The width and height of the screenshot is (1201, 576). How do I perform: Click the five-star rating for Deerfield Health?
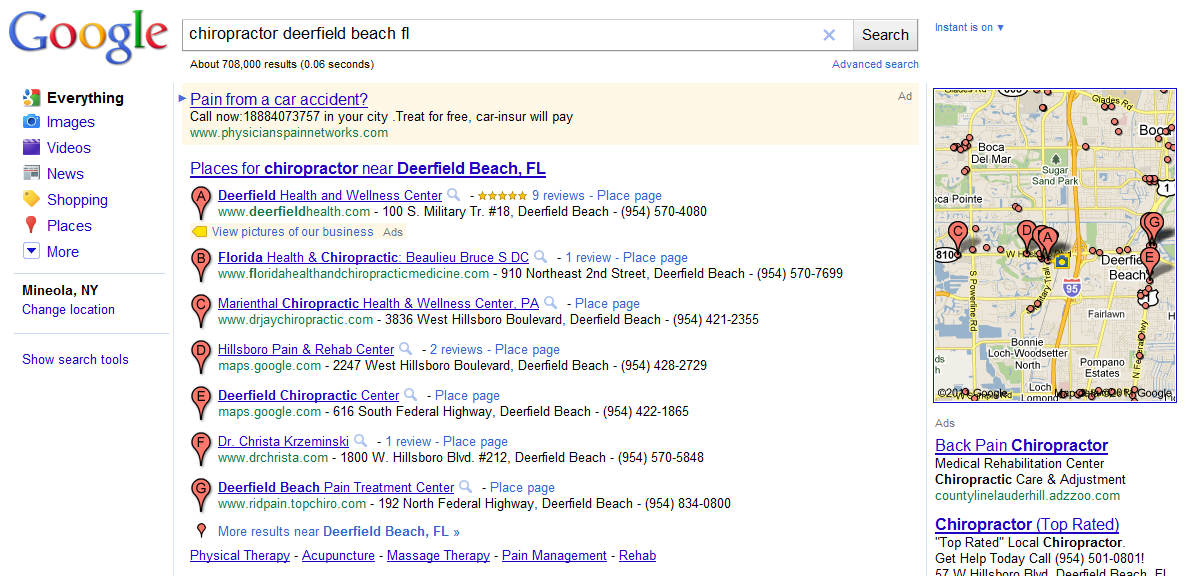pyautogui.click(x=501, y=196)
